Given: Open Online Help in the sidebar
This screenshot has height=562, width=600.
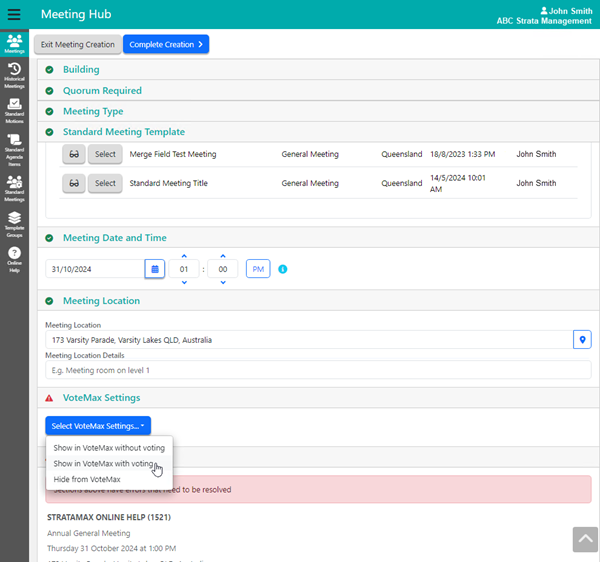Looking at the screenshot, I should coord(14,260).
